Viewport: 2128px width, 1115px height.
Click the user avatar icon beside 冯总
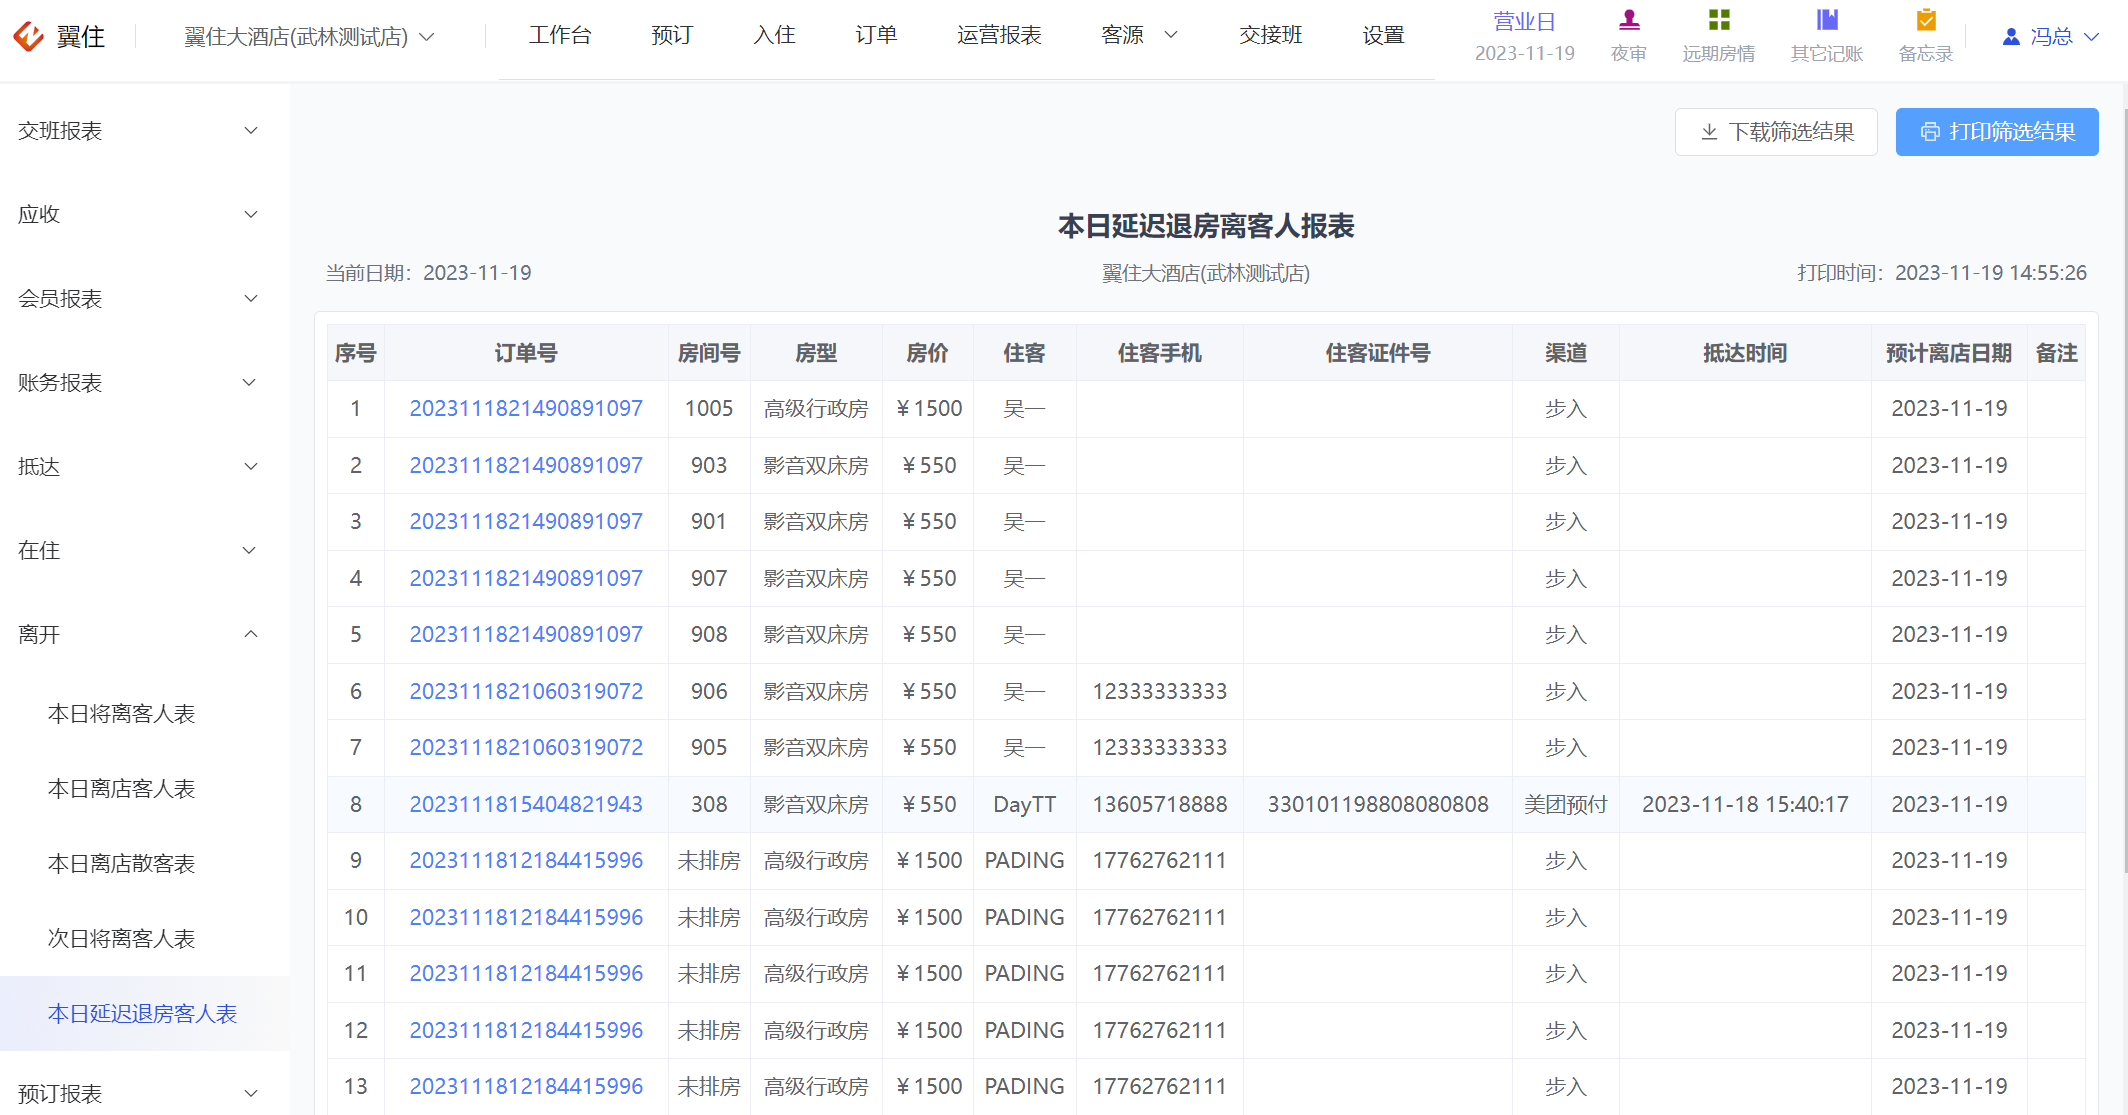[2011, 37]
